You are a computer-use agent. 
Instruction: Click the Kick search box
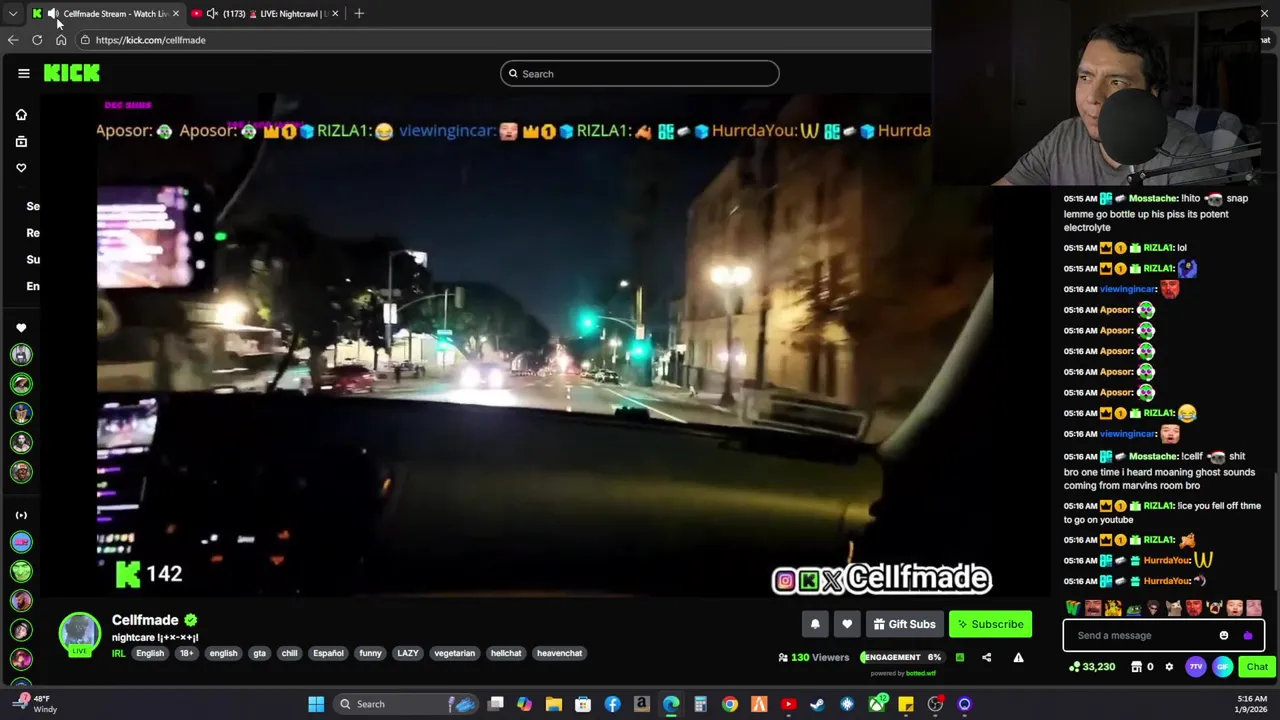tap(640, 73)
